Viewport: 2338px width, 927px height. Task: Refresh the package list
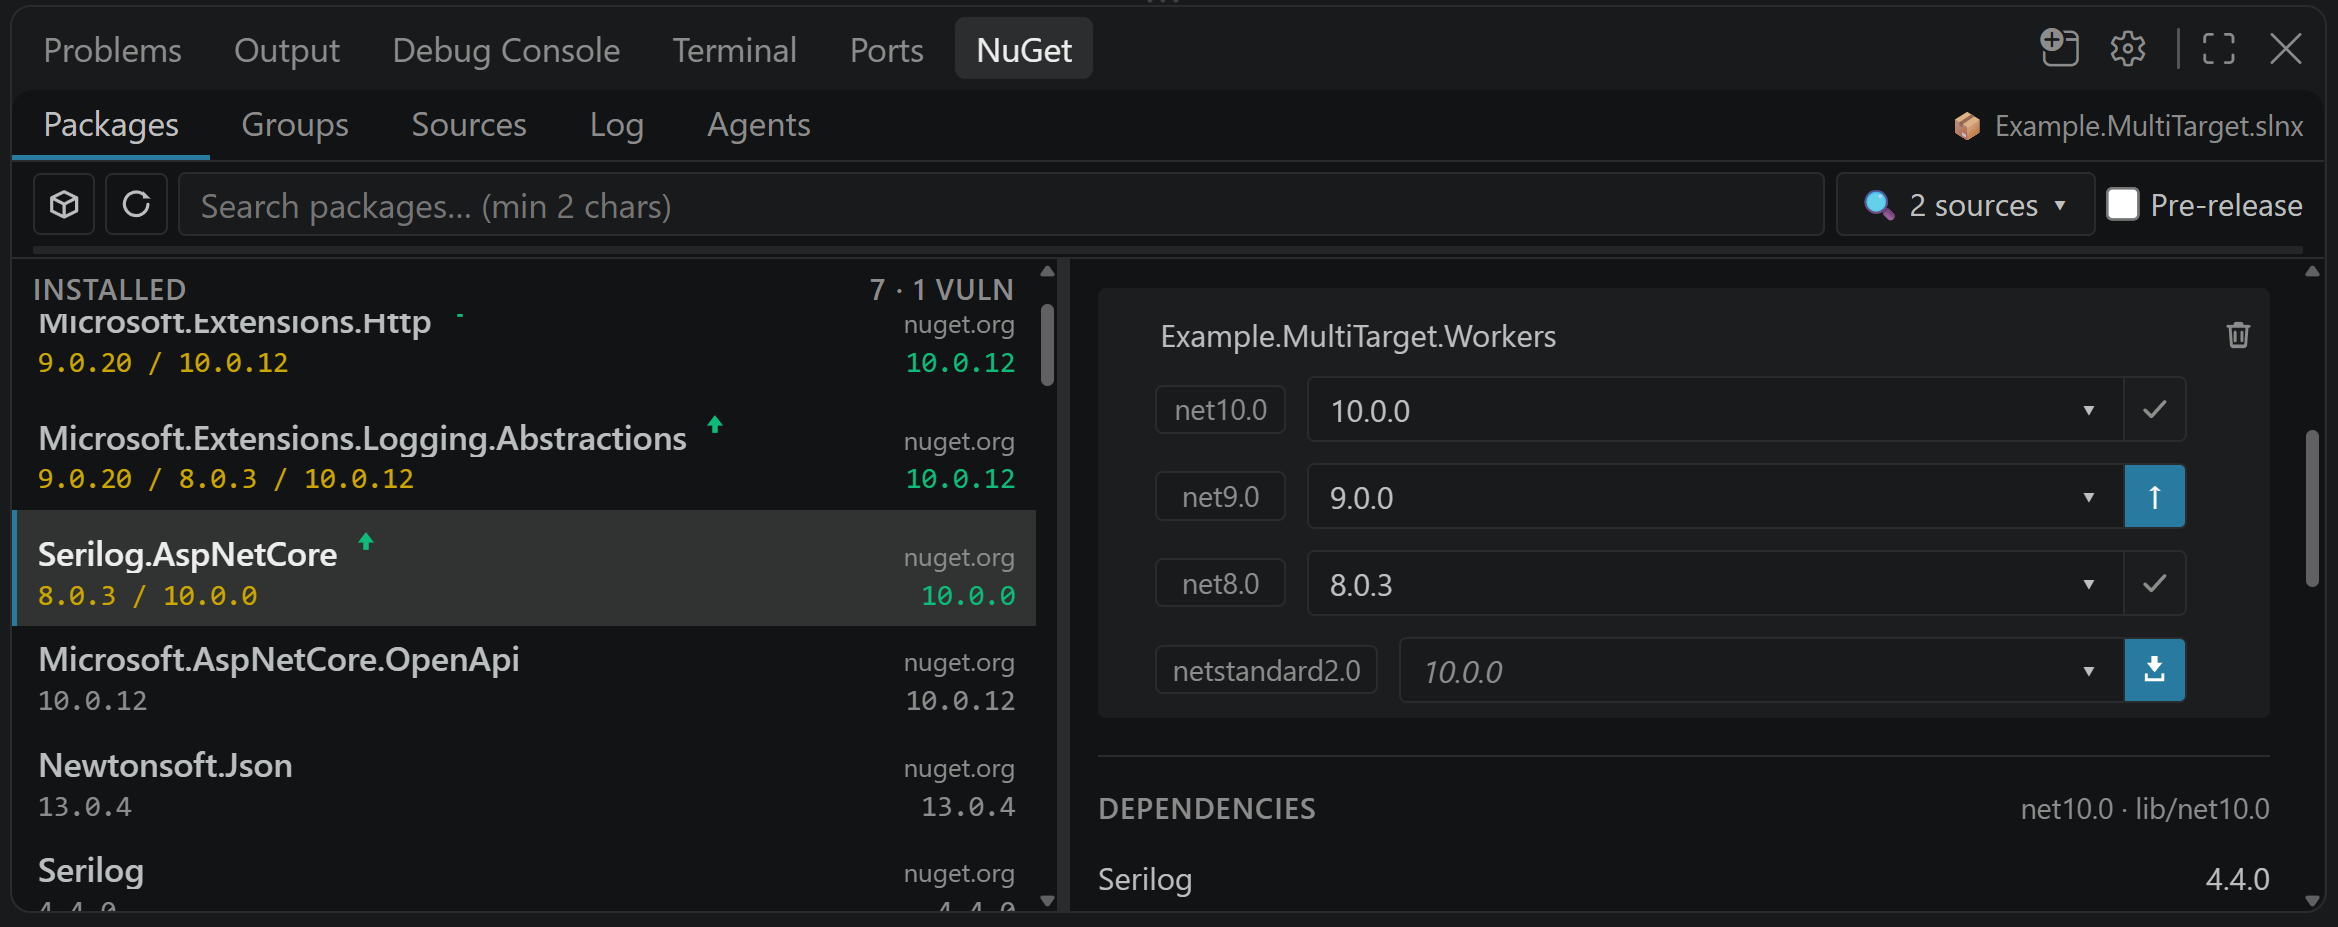(x=136, y=205)
